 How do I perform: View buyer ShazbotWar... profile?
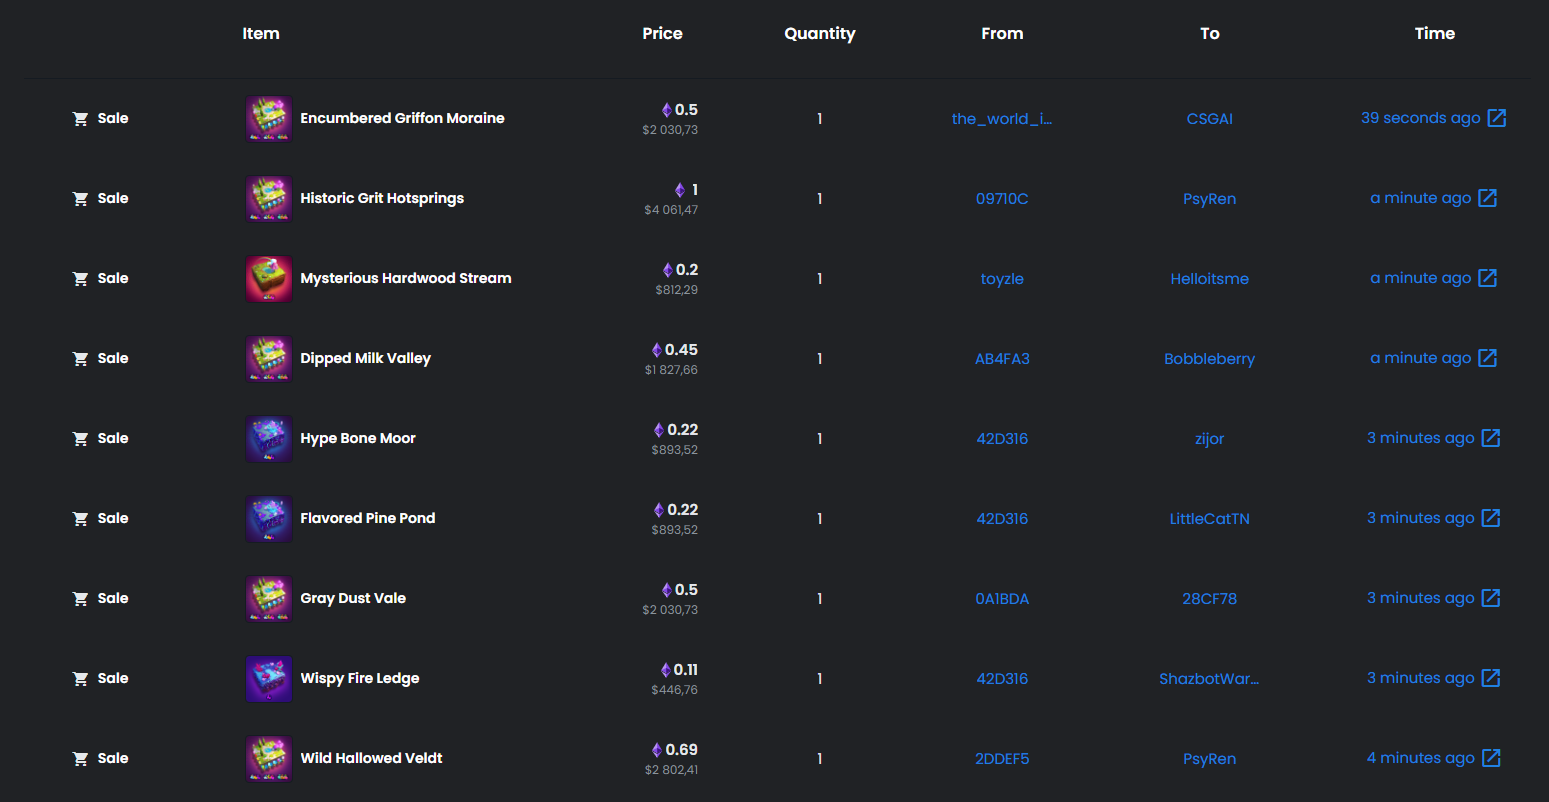click(1209, 679)
